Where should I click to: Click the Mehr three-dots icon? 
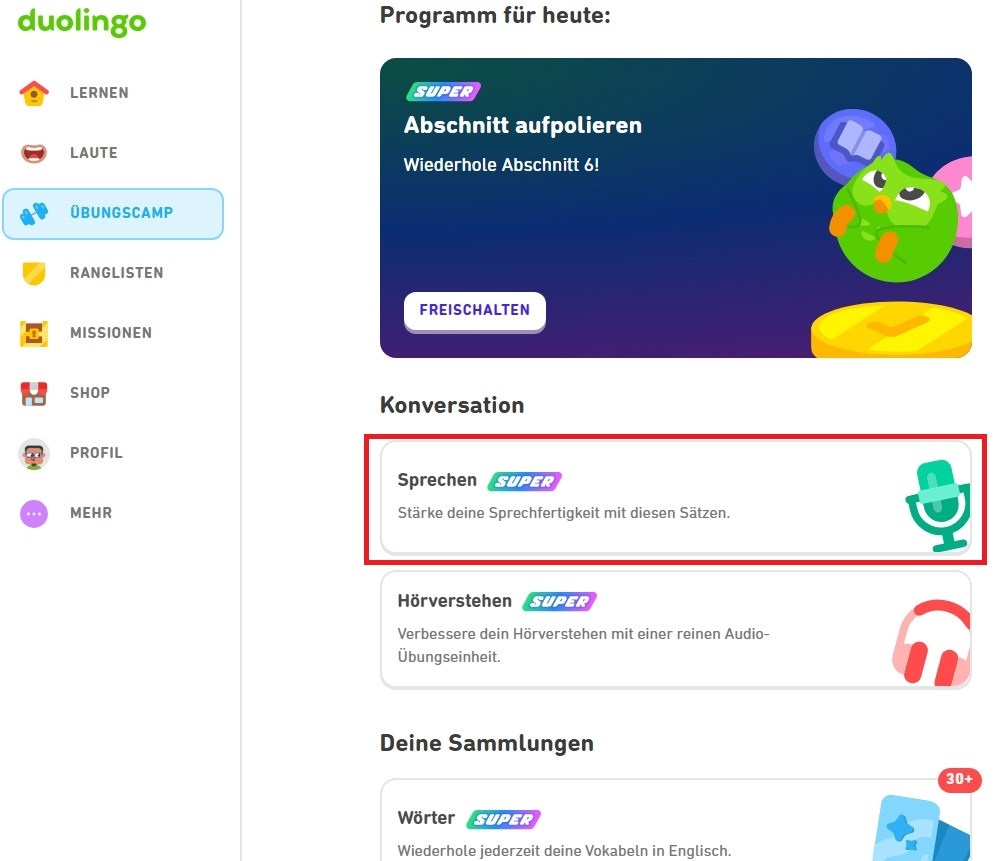tap(34, 513)
